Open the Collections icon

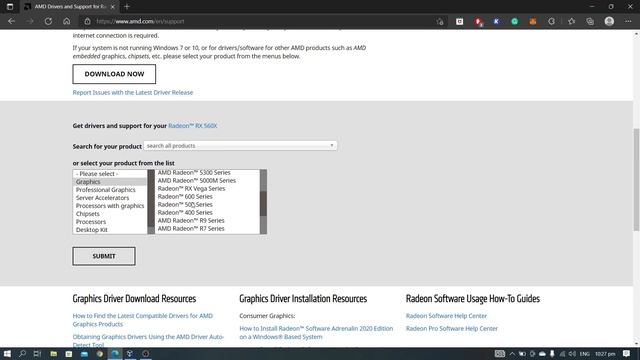click(x=590, y=21)
